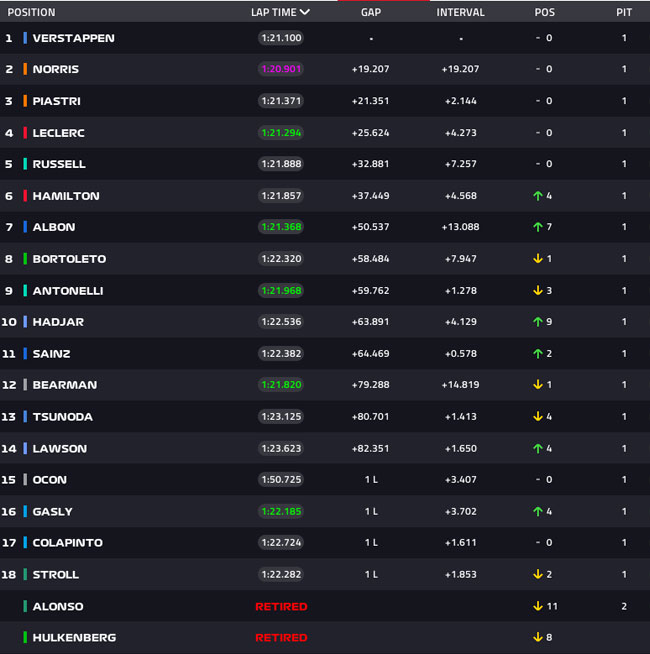Select the INTERVAL column header

461,13
